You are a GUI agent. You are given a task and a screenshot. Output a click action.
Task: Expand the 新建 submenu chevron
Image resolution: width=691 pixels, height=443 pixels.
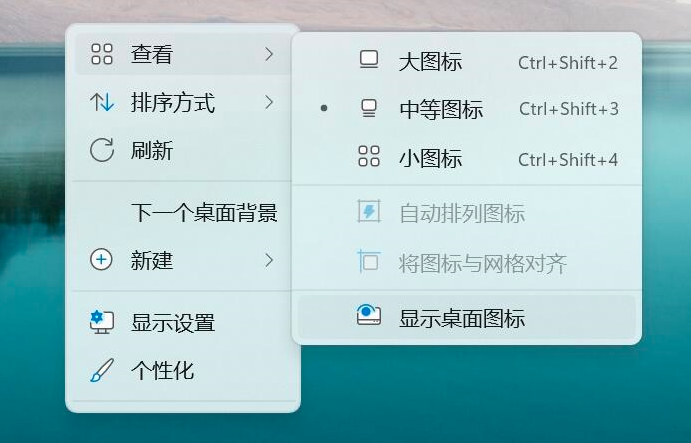coord(269,260)
